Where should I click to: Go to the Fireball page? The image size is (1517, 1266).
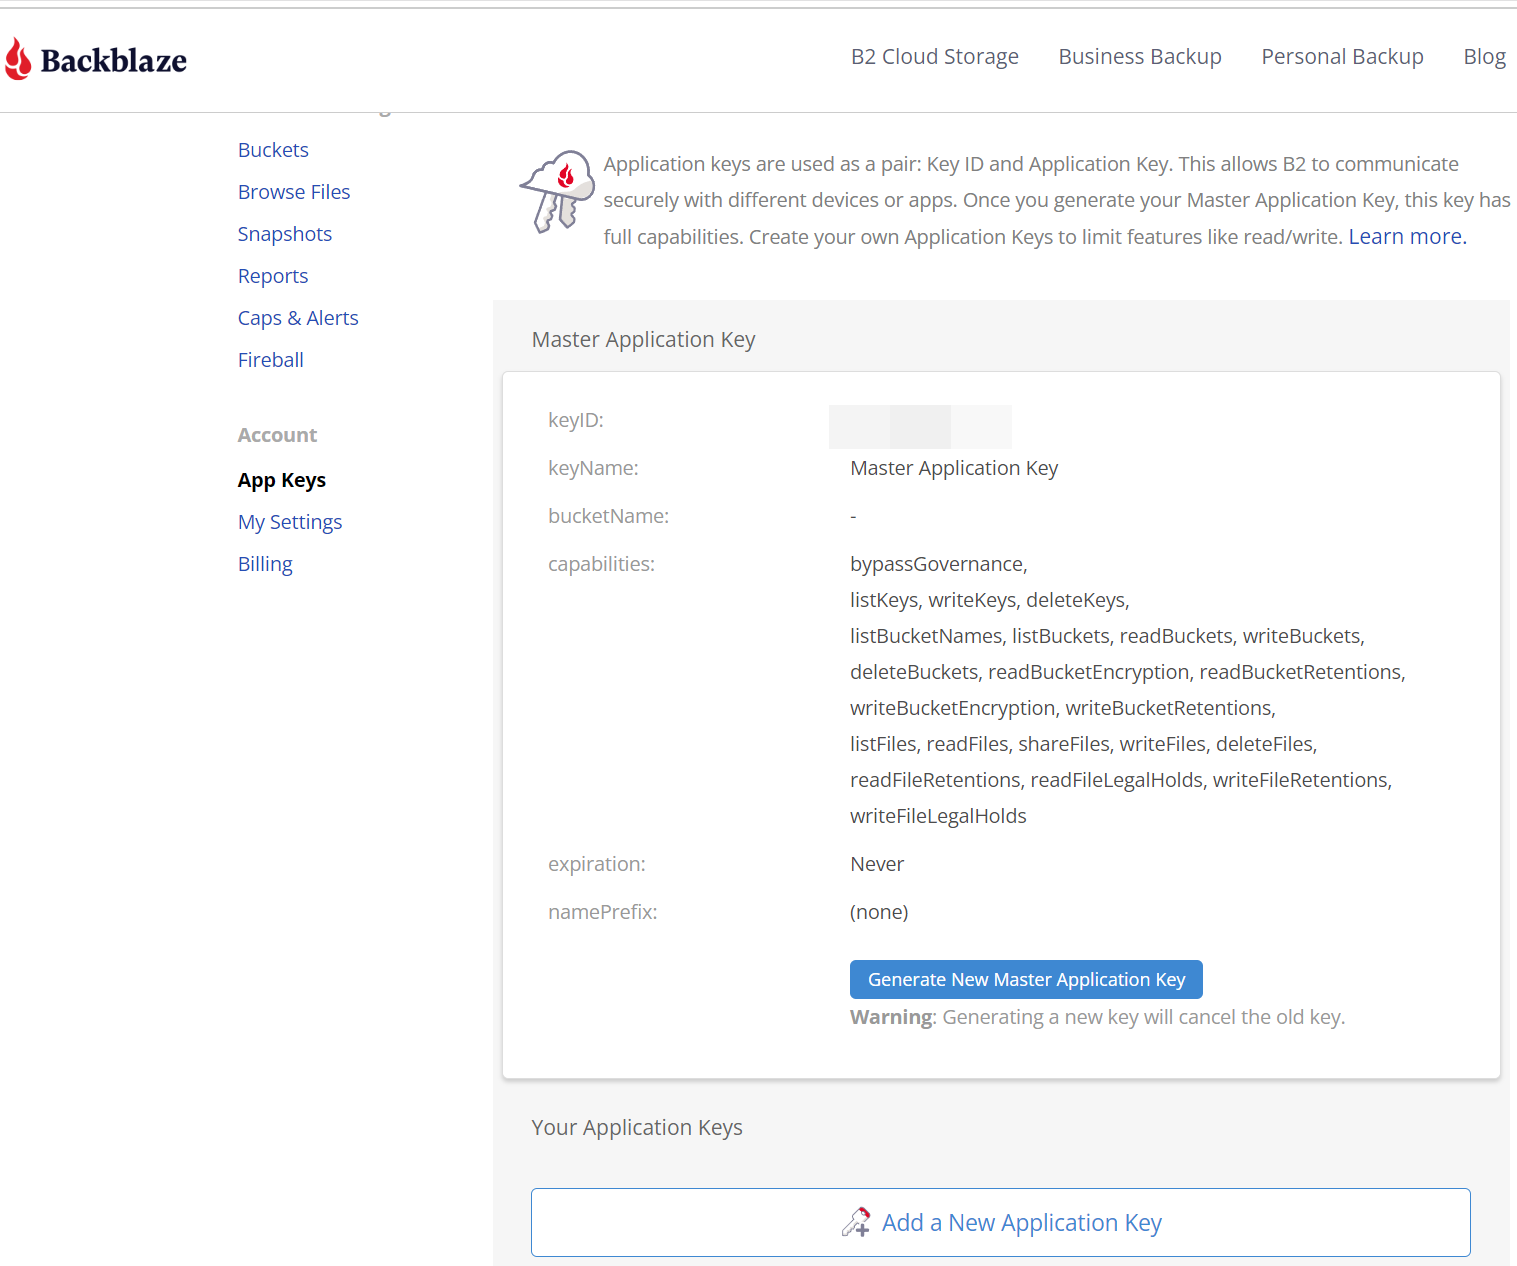[x=270, y=360]
